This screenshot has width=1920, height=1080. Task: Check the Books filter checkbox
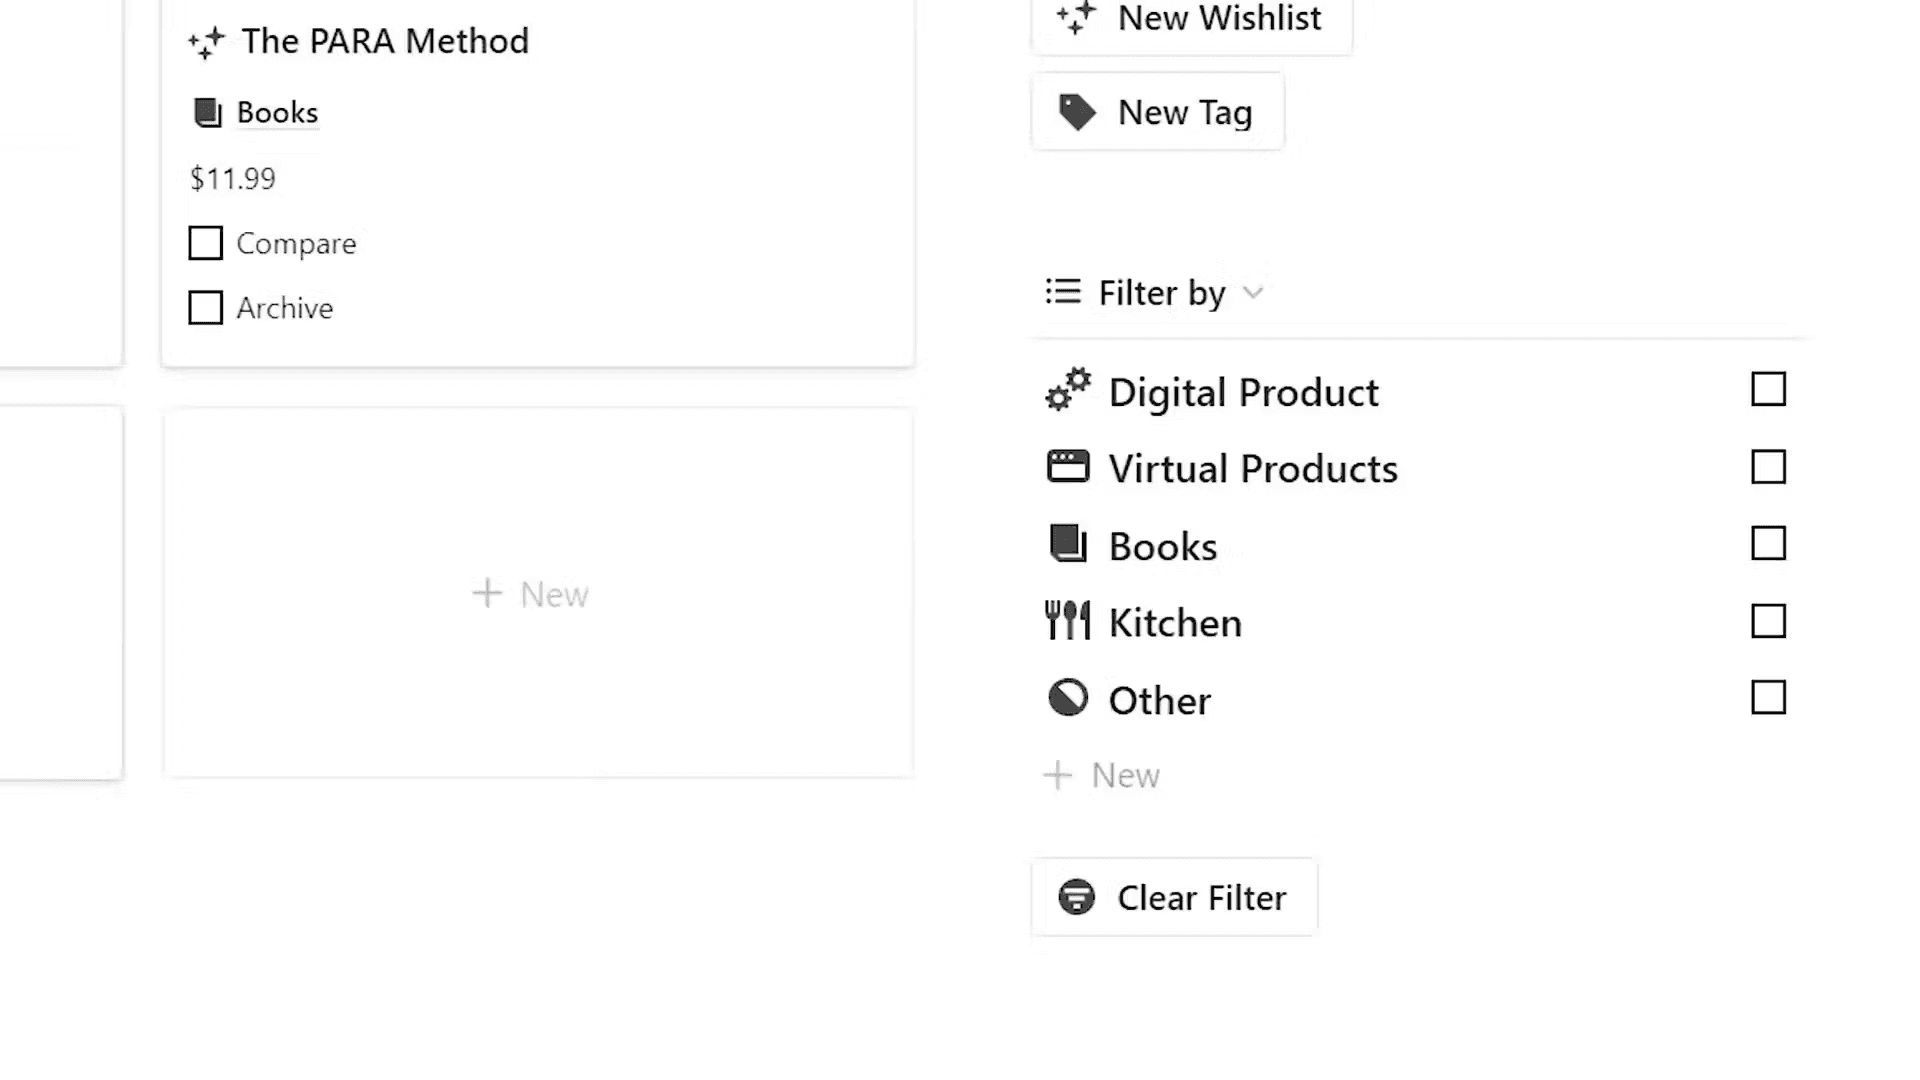[1767, 543]
